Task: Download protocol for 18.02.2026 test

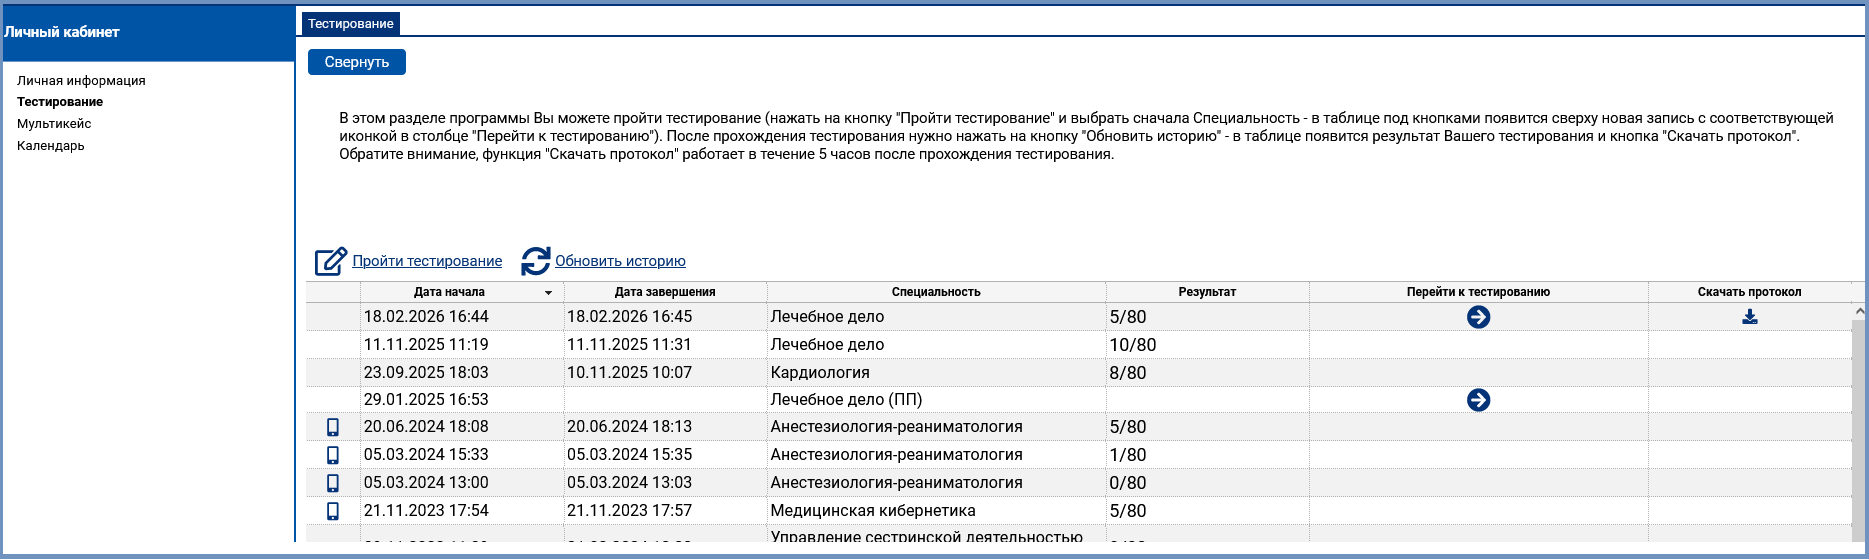Action: [x=1749, y=317]
